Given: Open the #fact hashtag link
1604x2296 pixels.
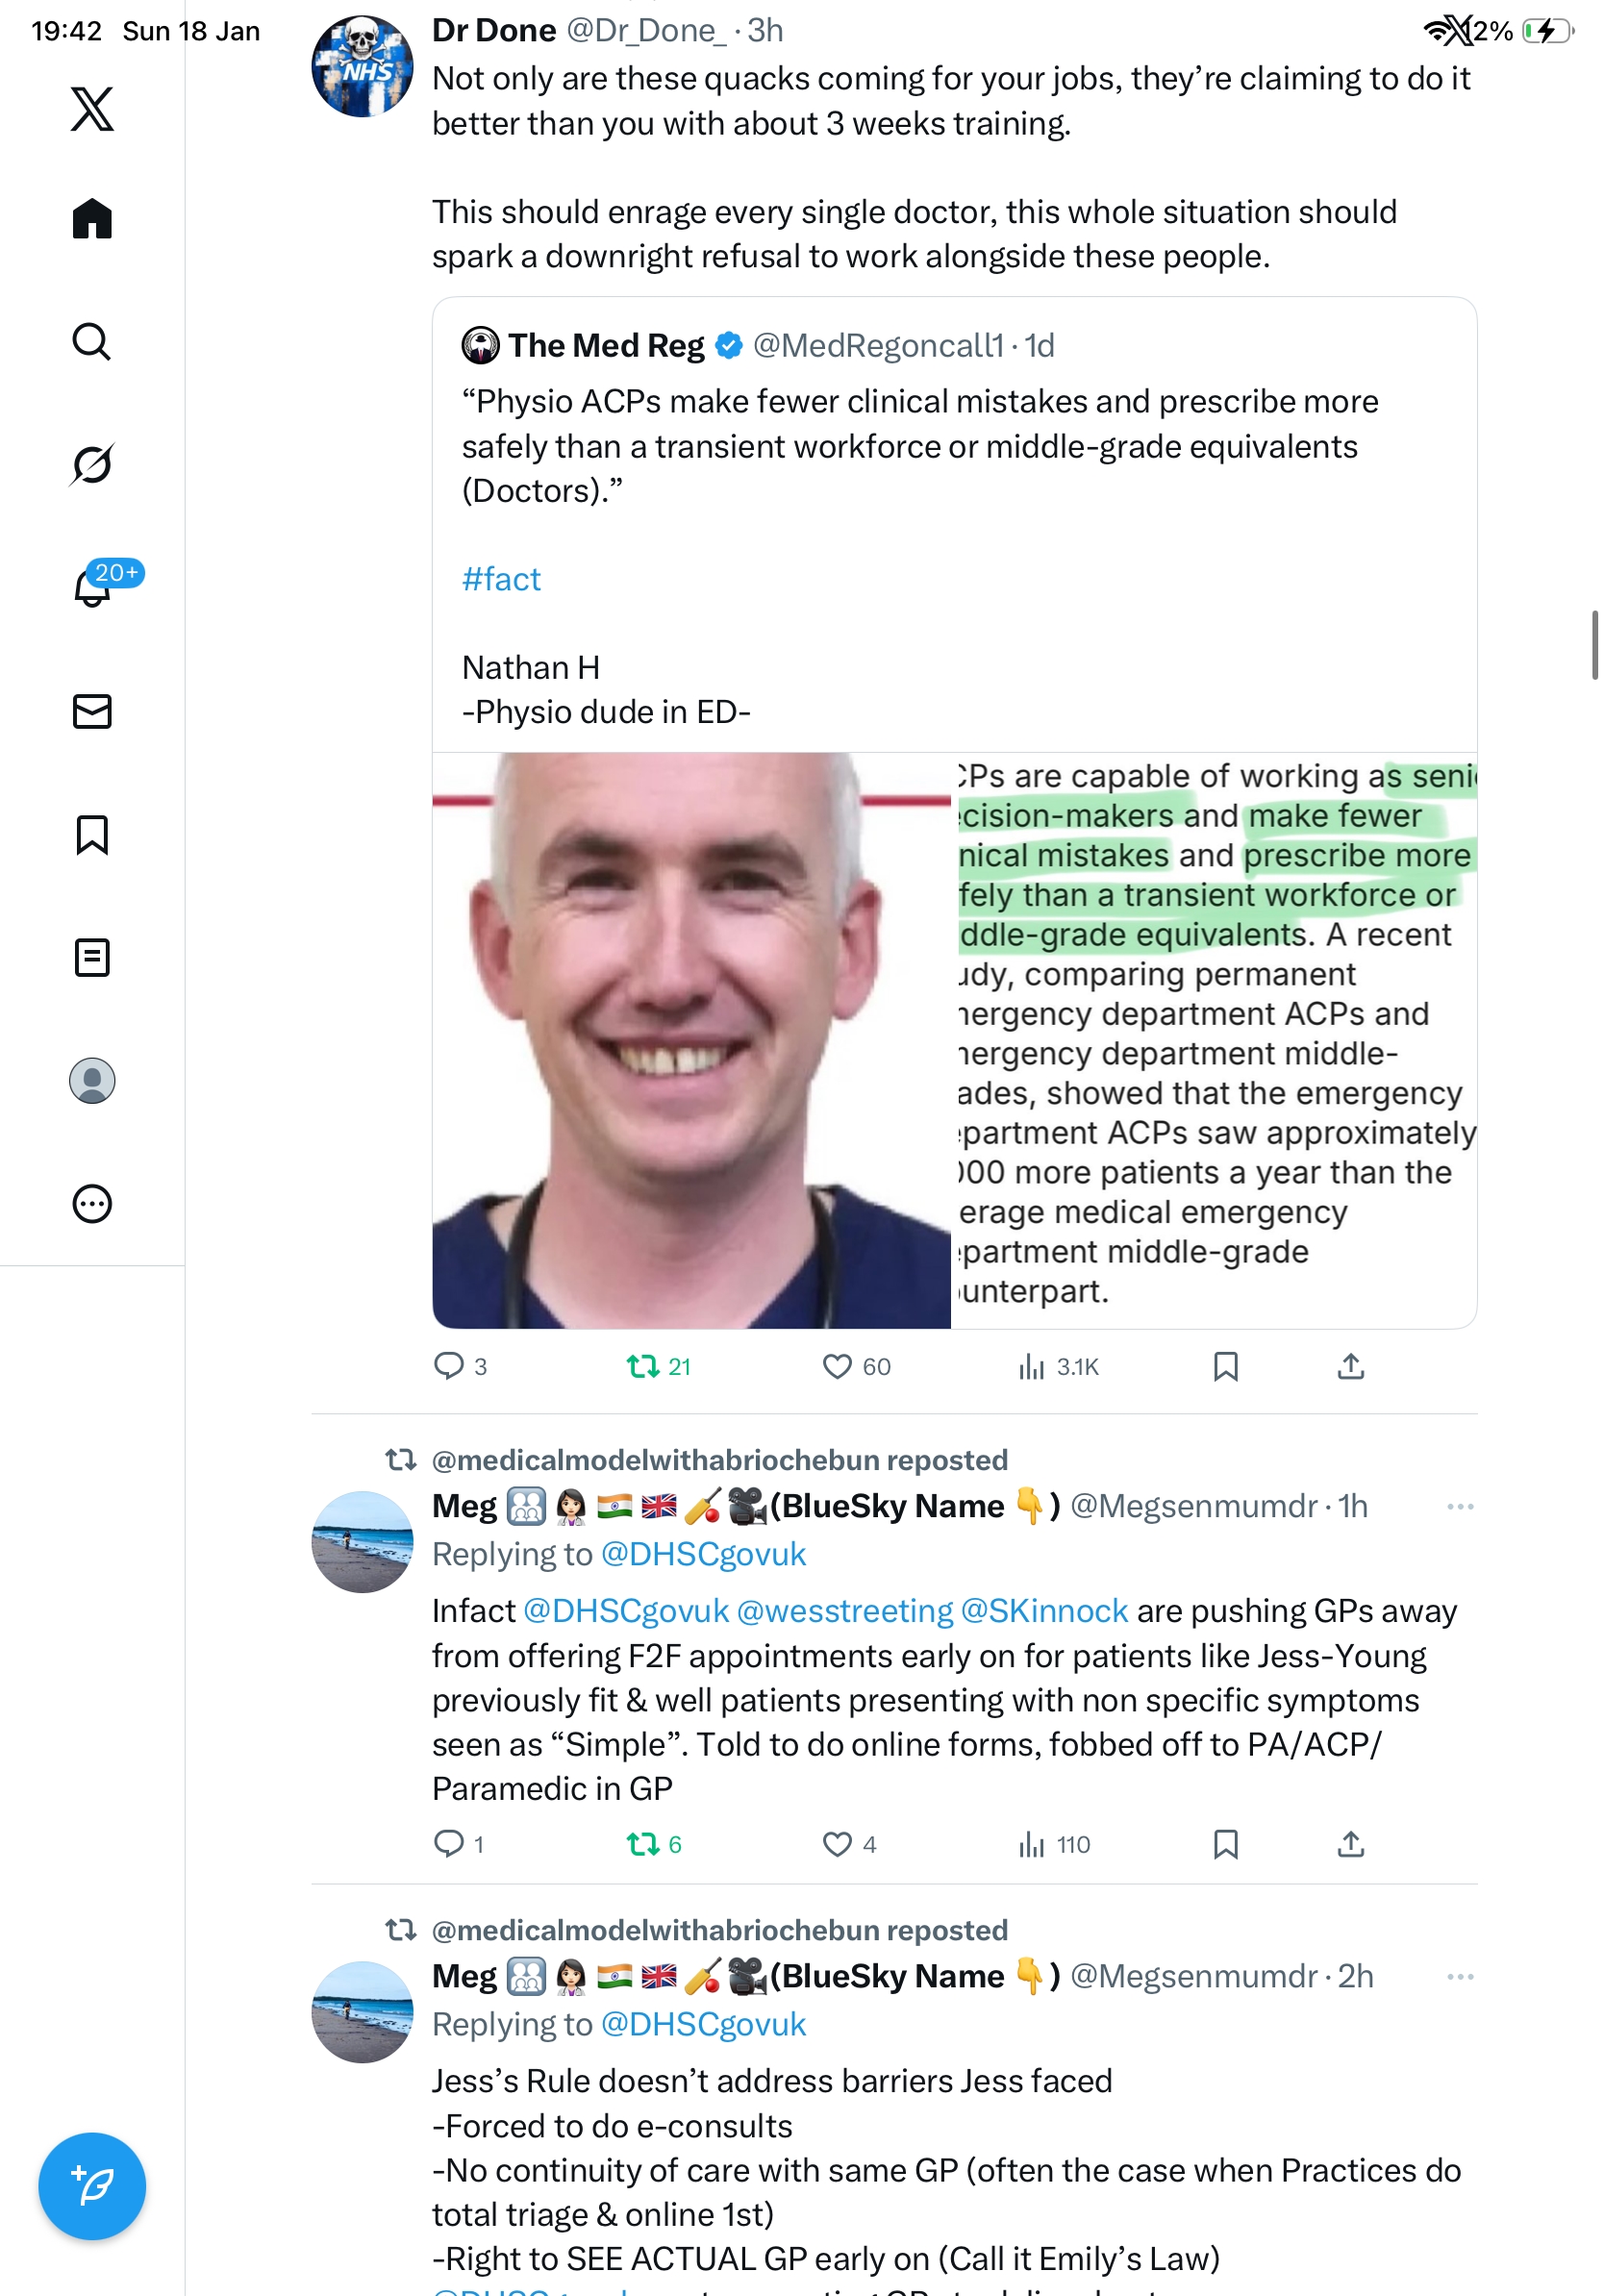Looking at the screenshot, I should click(501, 579).
